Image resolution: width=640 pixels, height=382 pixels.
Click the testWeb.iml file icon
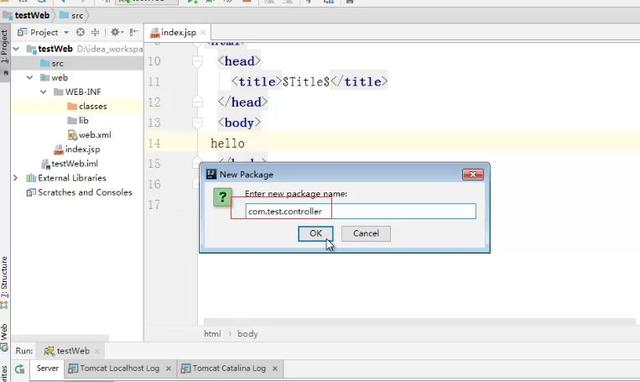(x=45, y=164)
